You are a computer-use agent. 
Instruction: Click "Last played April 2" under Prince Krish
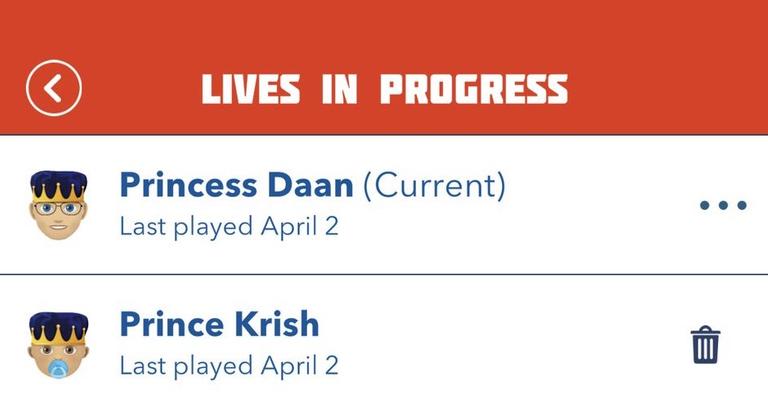tap(229, 366)
